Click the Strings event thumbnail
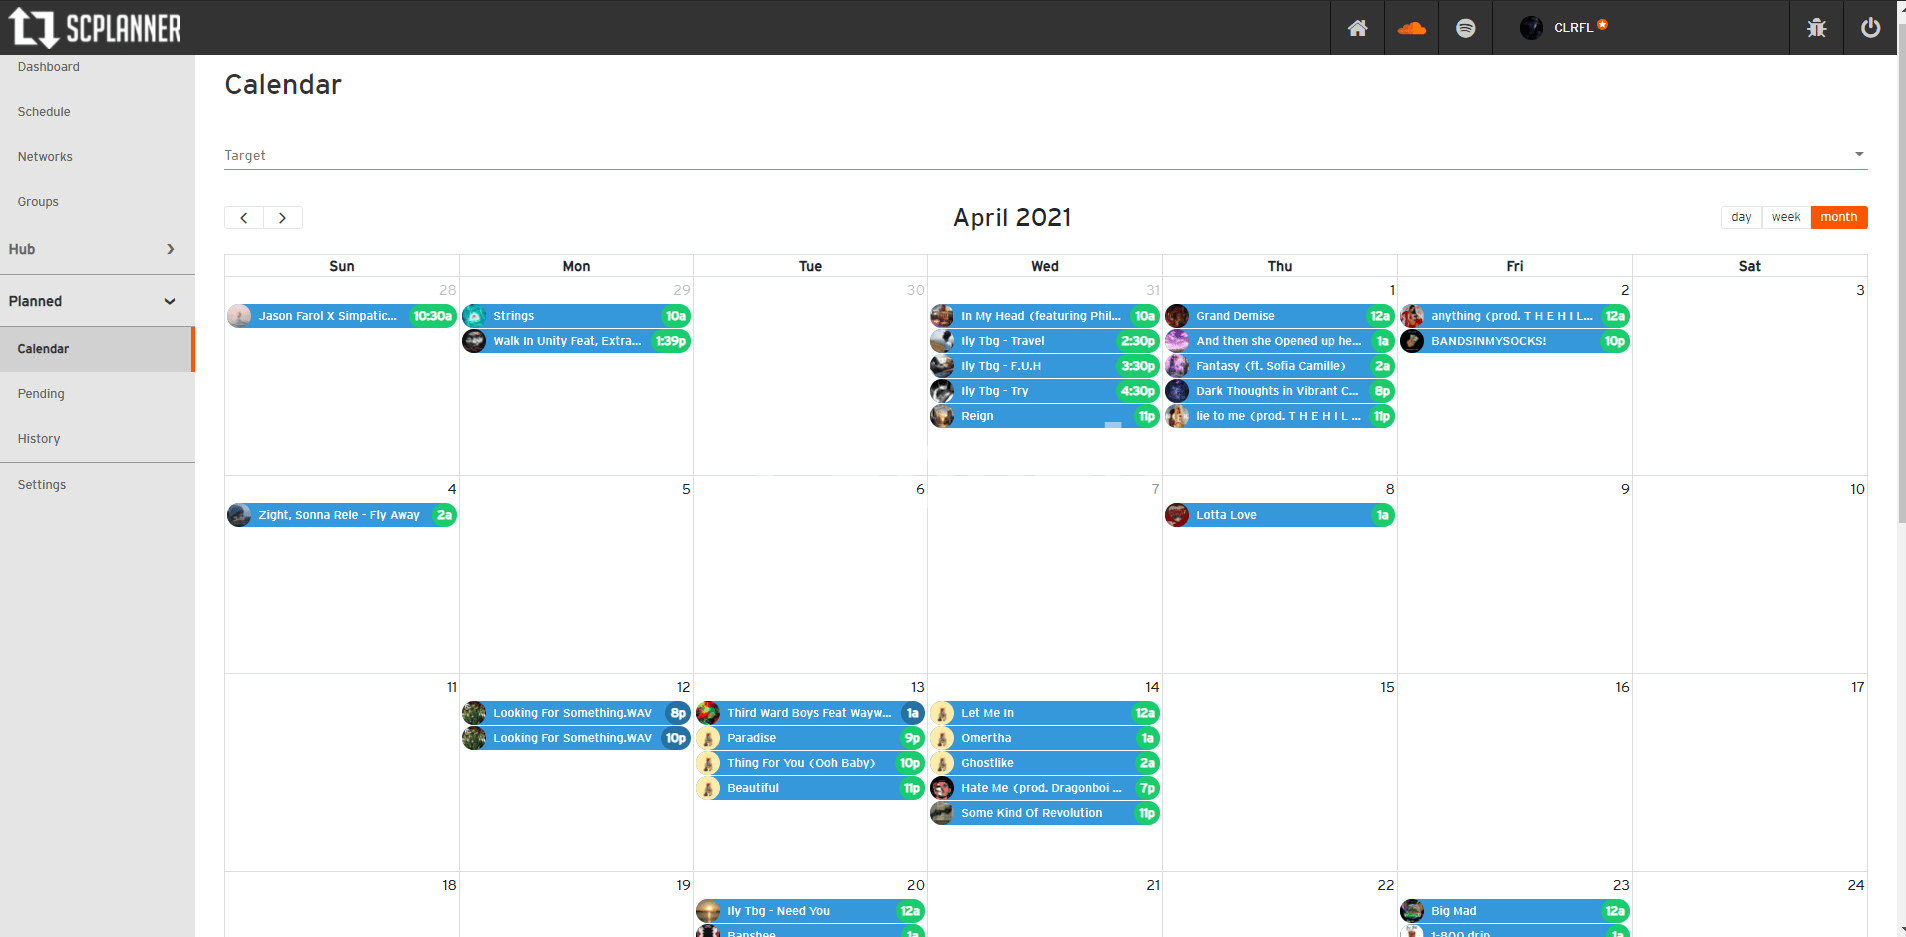This screenshot has height=937, width=1906. point(475,316)
